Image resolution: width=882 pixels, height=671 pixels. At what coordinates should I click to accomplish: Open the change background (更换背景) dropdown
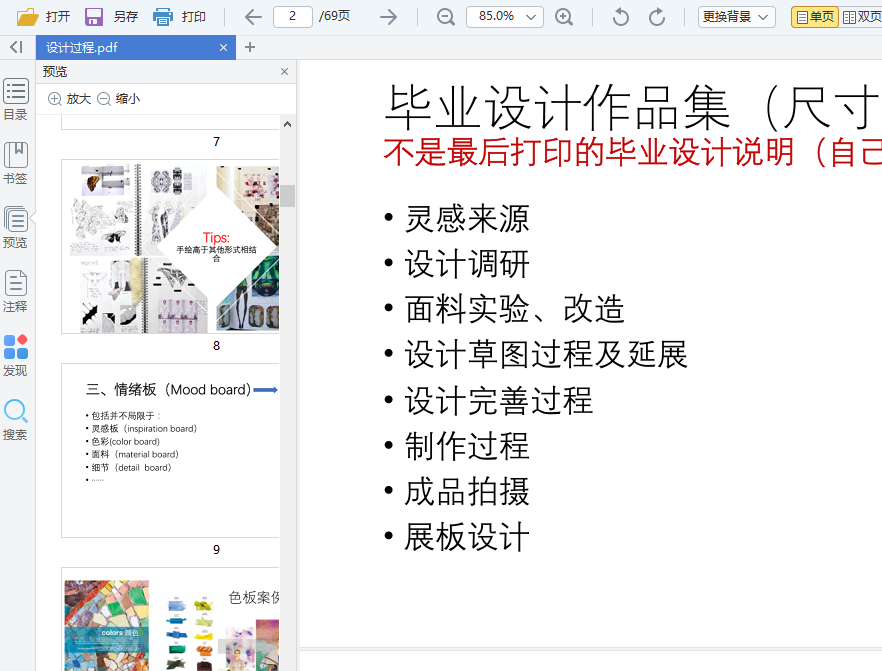(736, 17)
